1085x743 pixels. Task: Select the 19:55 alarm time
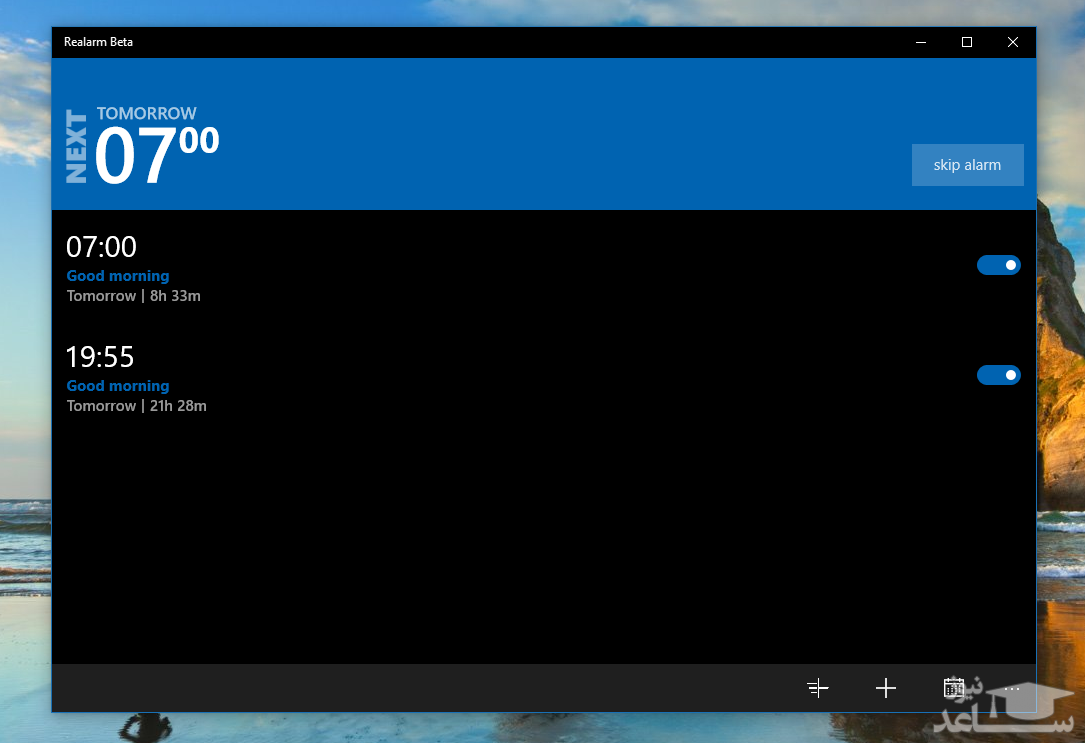[100, 357]
